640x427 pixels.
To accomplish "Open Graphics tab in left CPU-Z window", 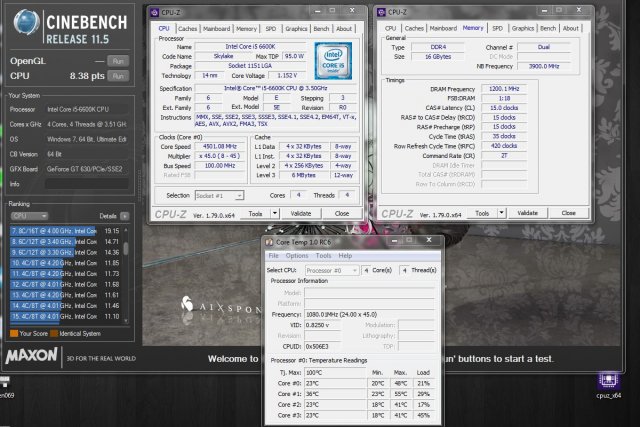I will [x=296, y=29].
